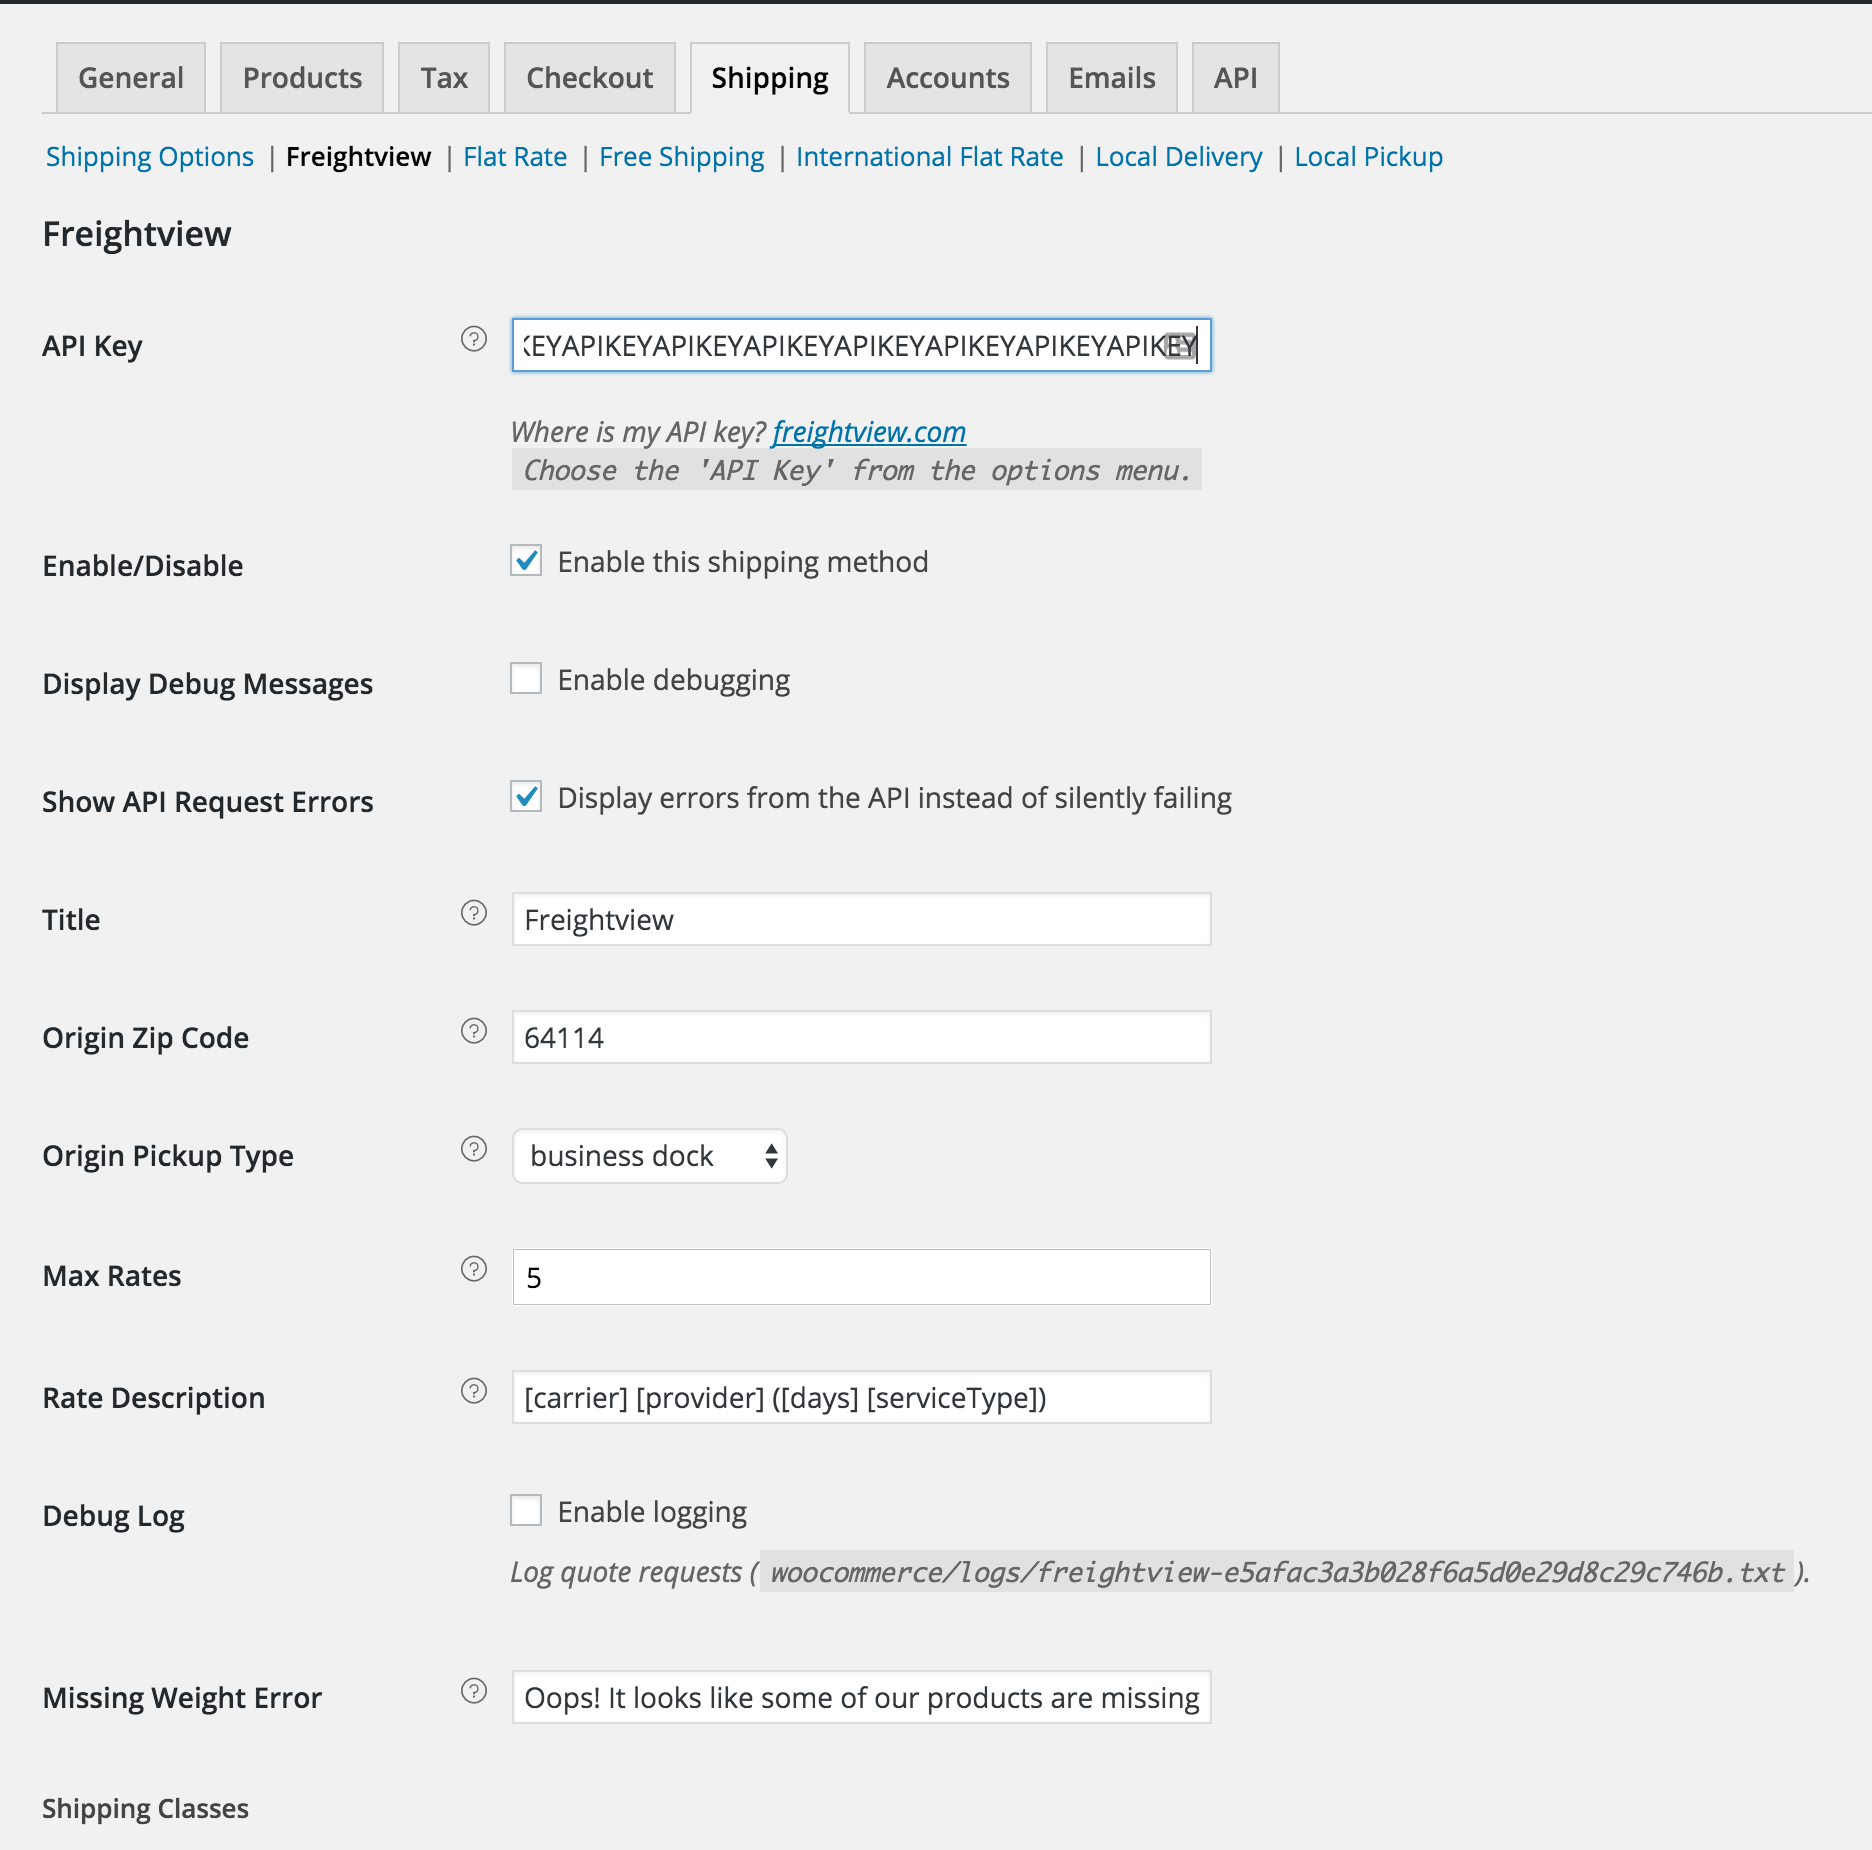Click the help icon for Missing Weight Error
1872x1850 pixels.
click(474, 1691)
